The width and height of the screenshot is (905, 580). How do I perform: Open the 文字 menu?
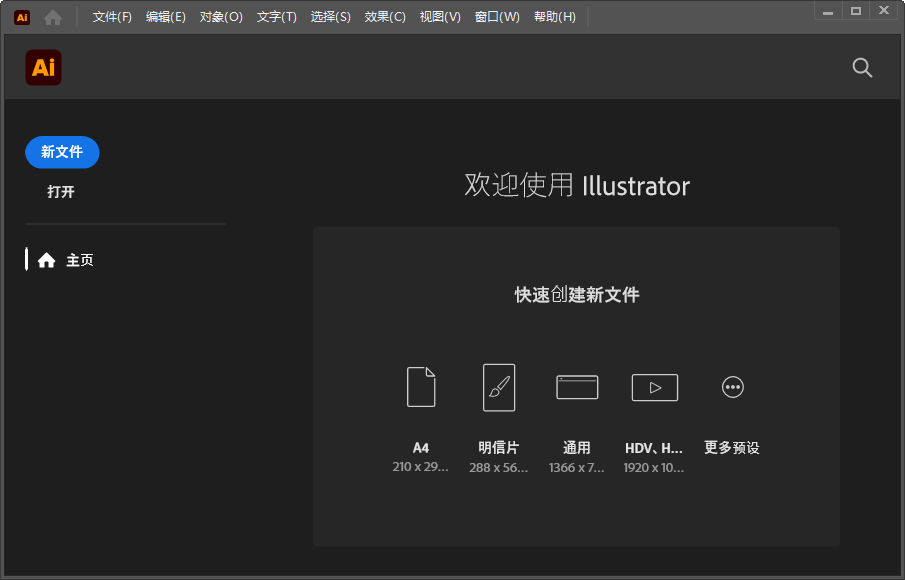pos(277,16)
